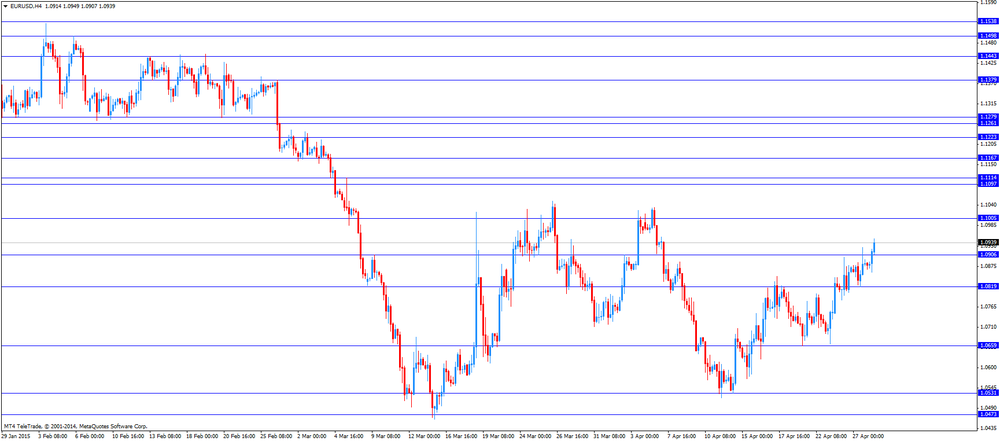
Task: Select the 1.0531 horizontal line price label
Action: coord(988,393)
